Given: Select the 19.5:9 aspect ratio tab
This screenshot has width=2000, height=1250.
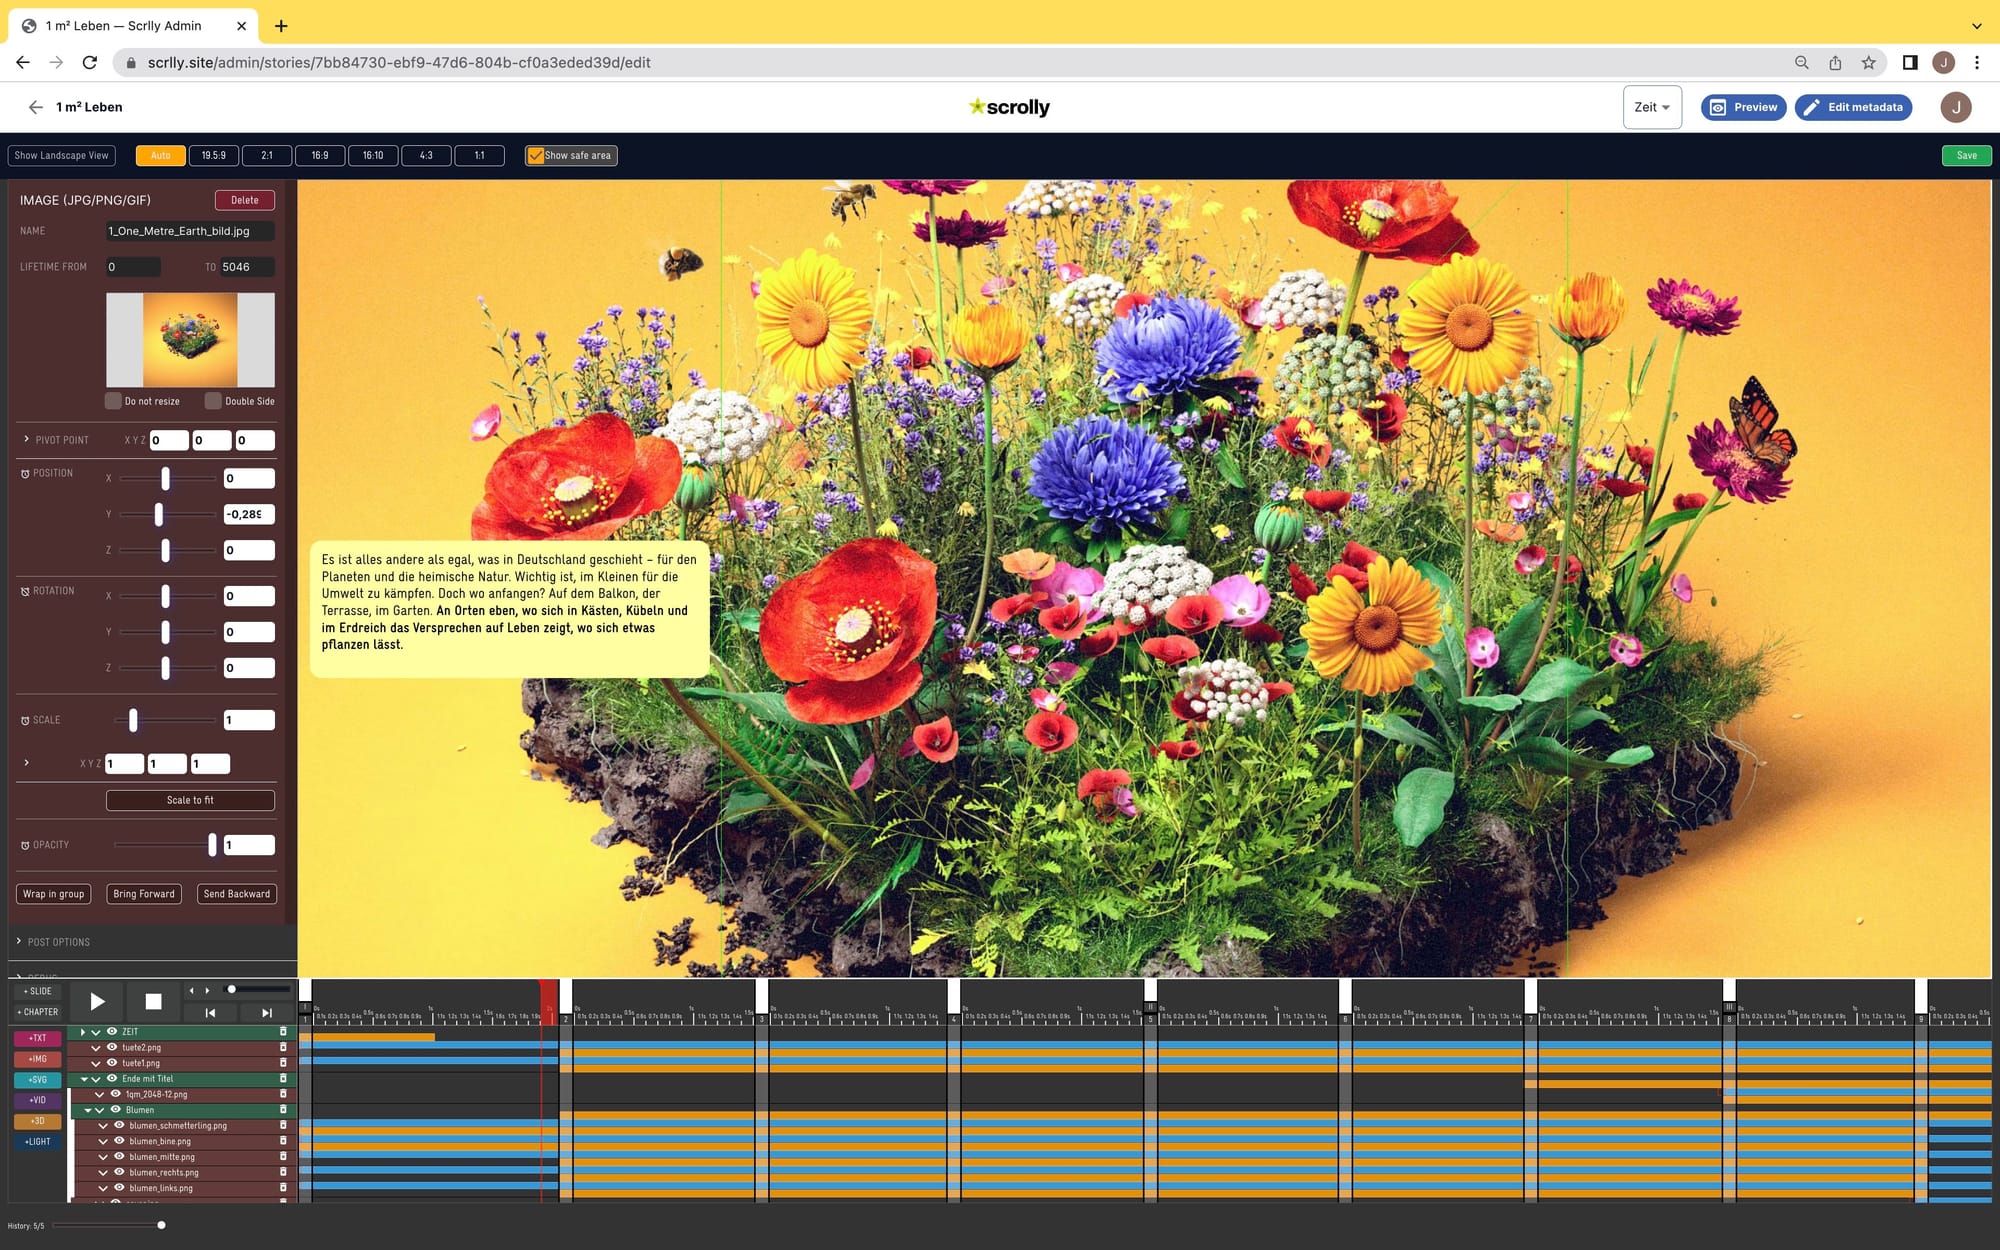Looking at the screenshot, I should click(213, 156).
